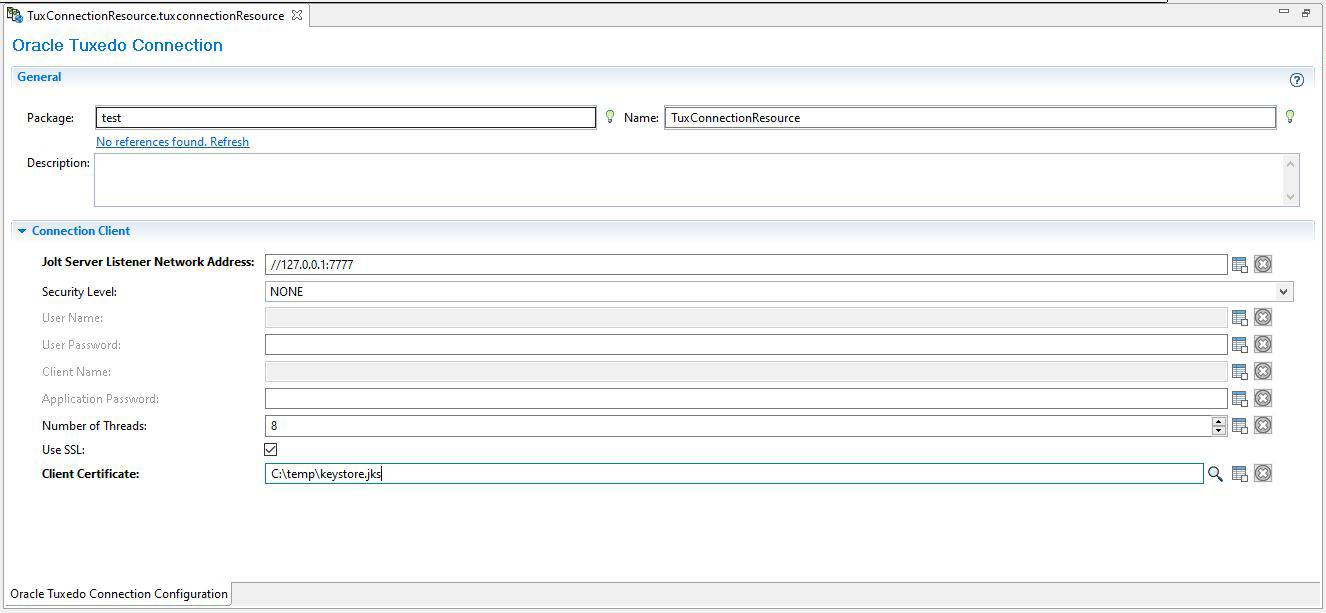
Task: Open the General section help icon
Action: 1297,80
